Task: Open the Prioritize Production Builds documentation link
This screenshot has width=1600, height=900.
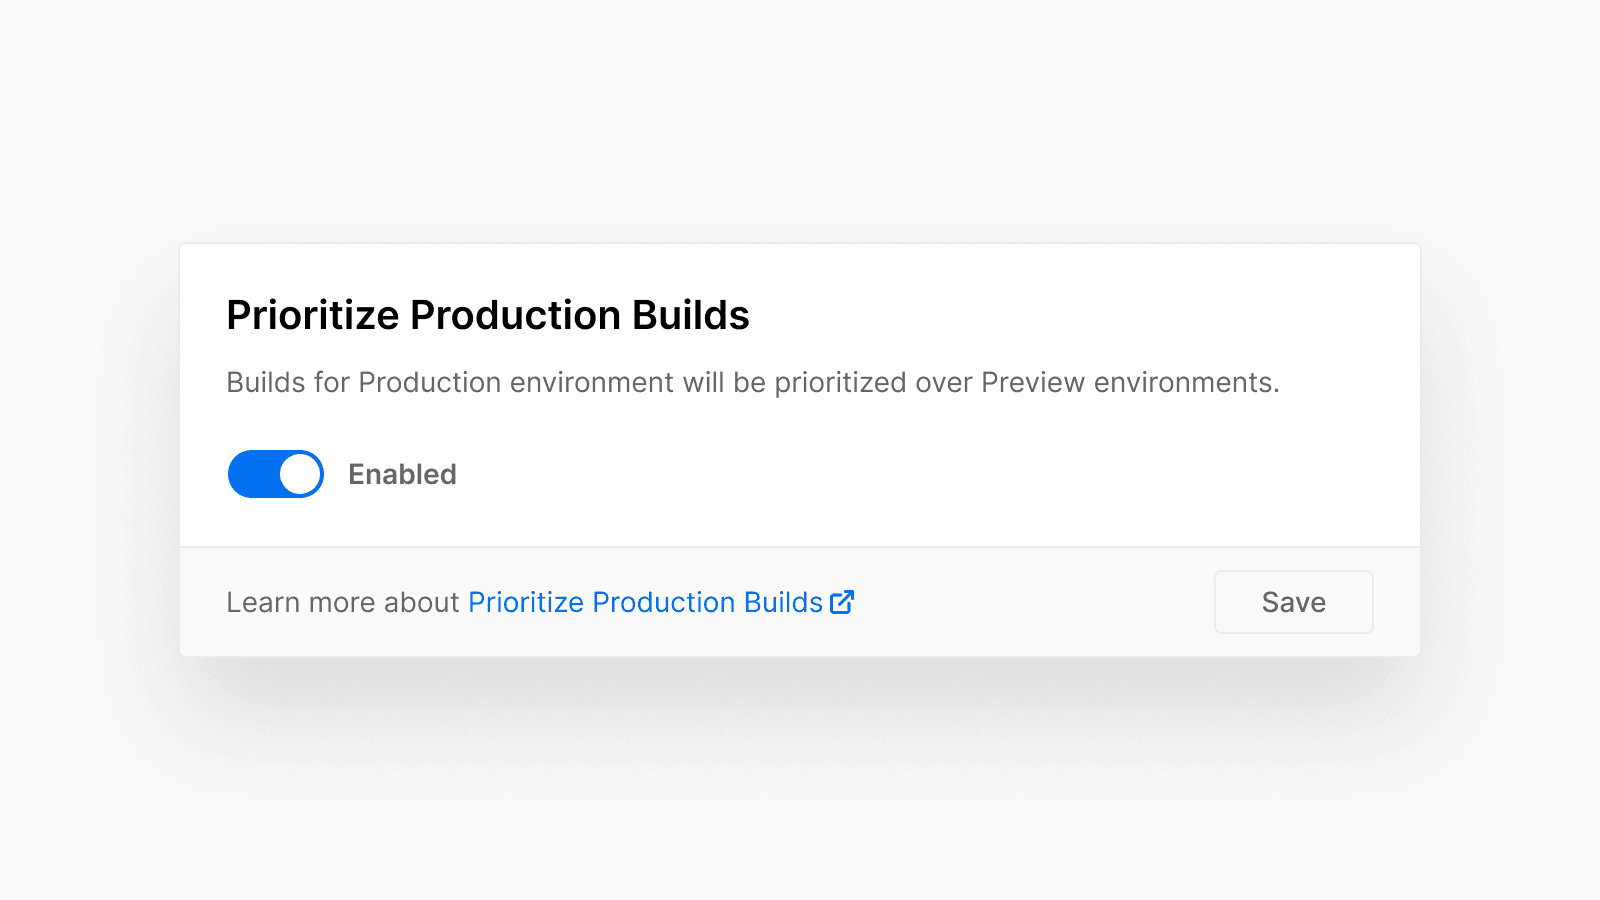Action: (645, 602)
